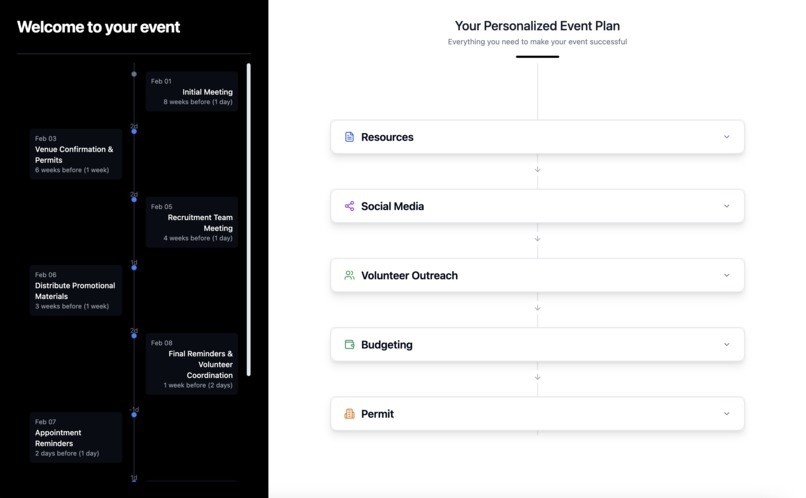Click the Budgeting section title
This screenshot has width=806, height=498.
pos(386,344)
